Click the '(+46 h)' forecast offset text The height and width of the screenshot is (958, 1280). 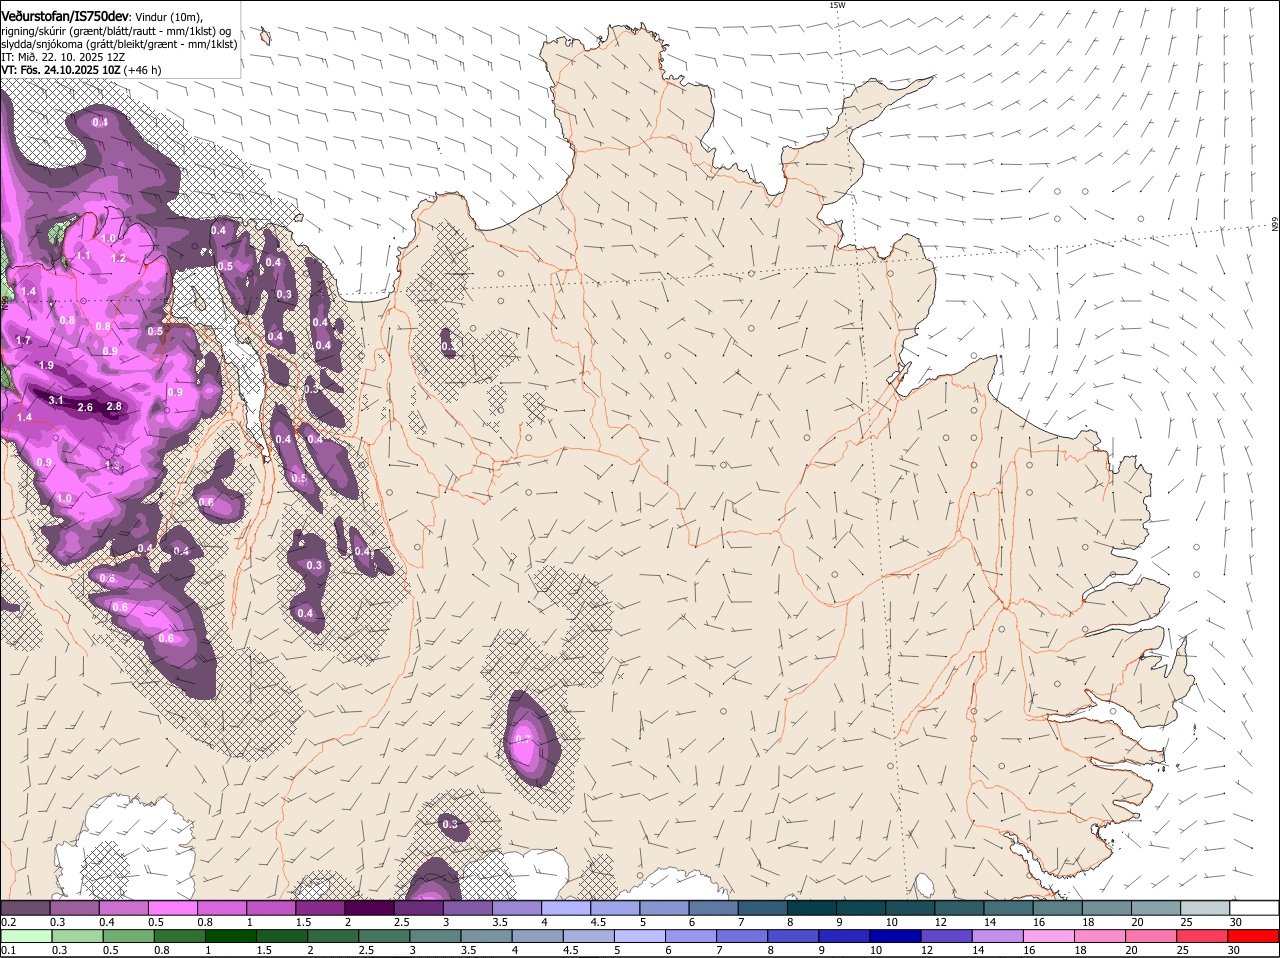[144, 70]
